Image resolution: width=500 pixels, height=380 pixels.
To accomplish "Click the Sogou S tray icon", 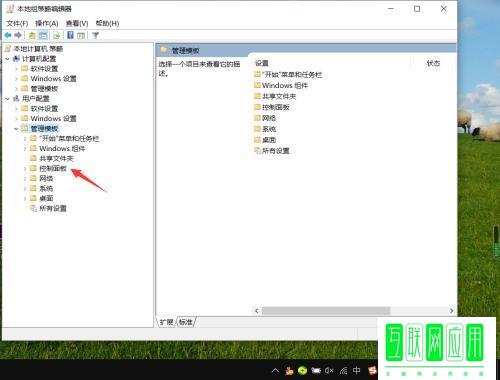I will click(372, 370).
